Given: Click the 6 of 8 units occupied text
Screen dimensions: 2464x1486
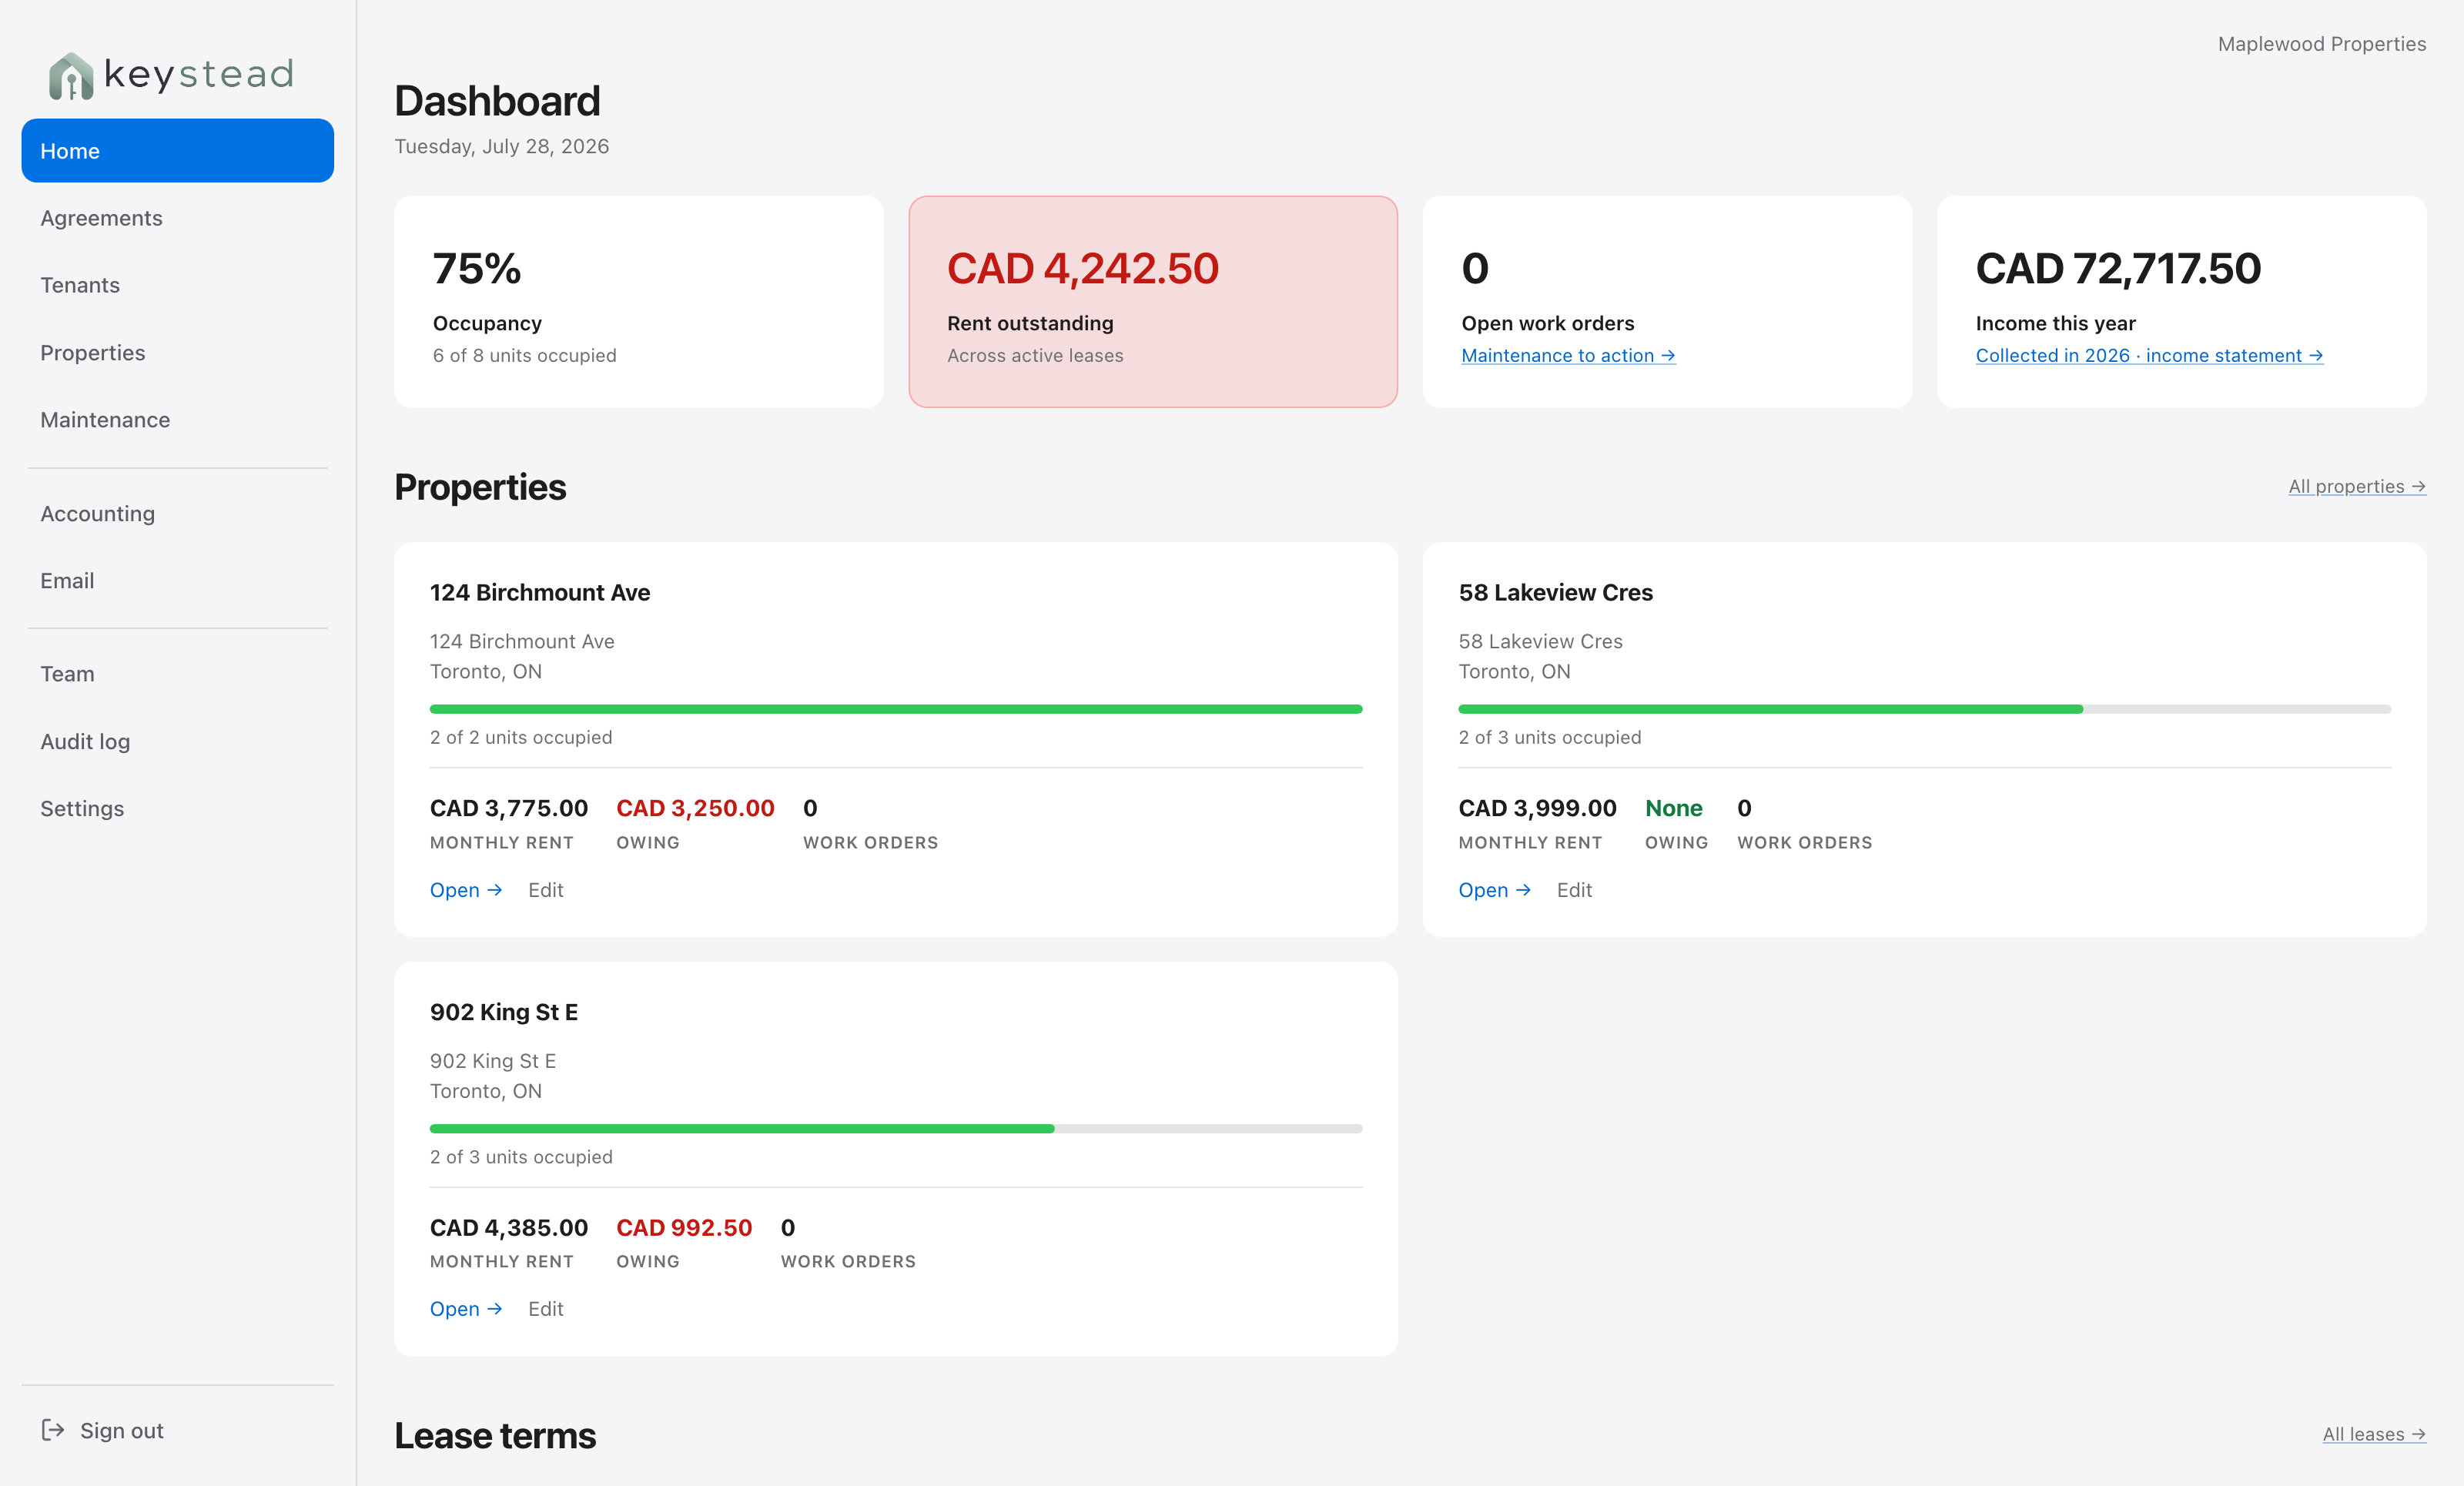Looking at the screenshot, I should click(524, 355).
